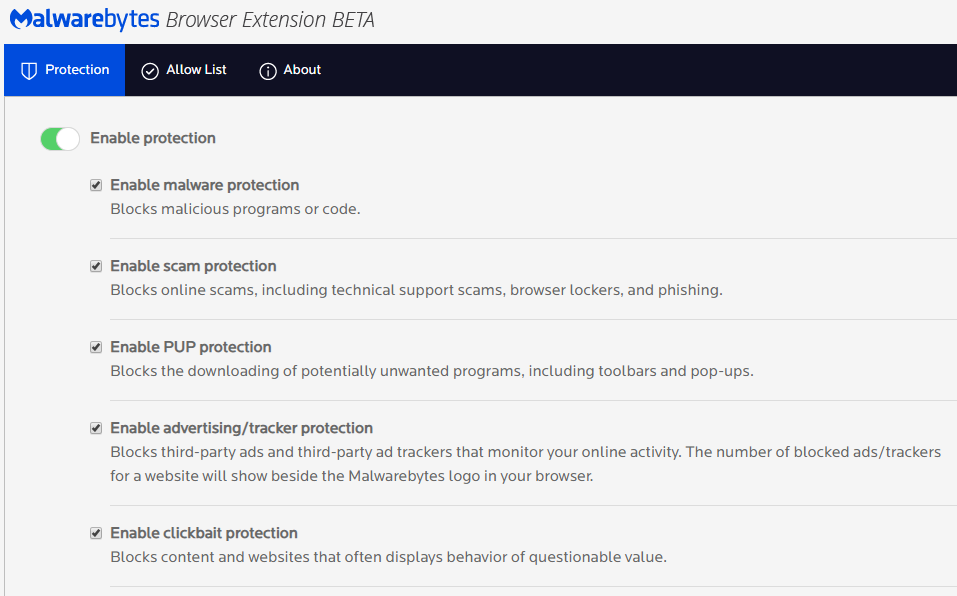Uncheck the Enable clickbait protection checkbox
This screenshot has width=957, height=596.
[x=96, y=533]
